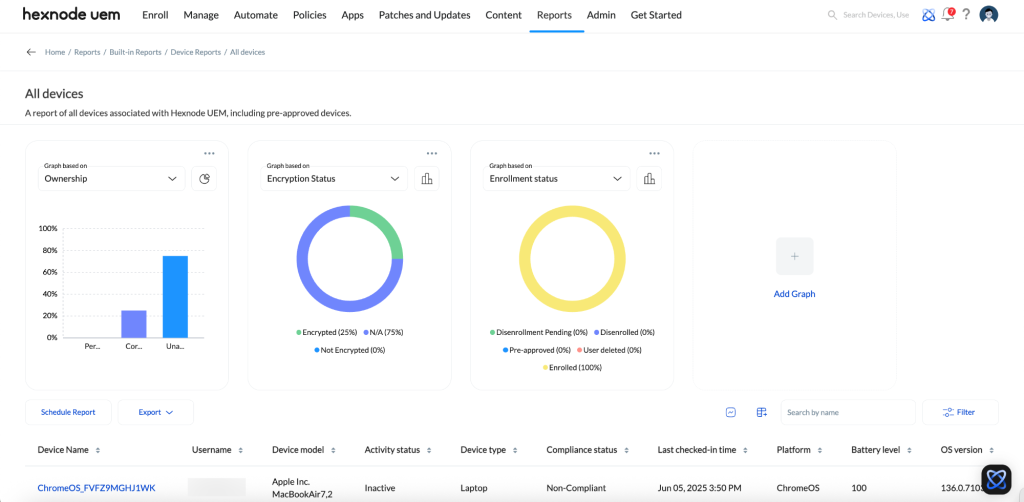Viewport: 1024px width, 502px height.
Task: Click the notifications bell icon
Action: (x=948, y=15)
